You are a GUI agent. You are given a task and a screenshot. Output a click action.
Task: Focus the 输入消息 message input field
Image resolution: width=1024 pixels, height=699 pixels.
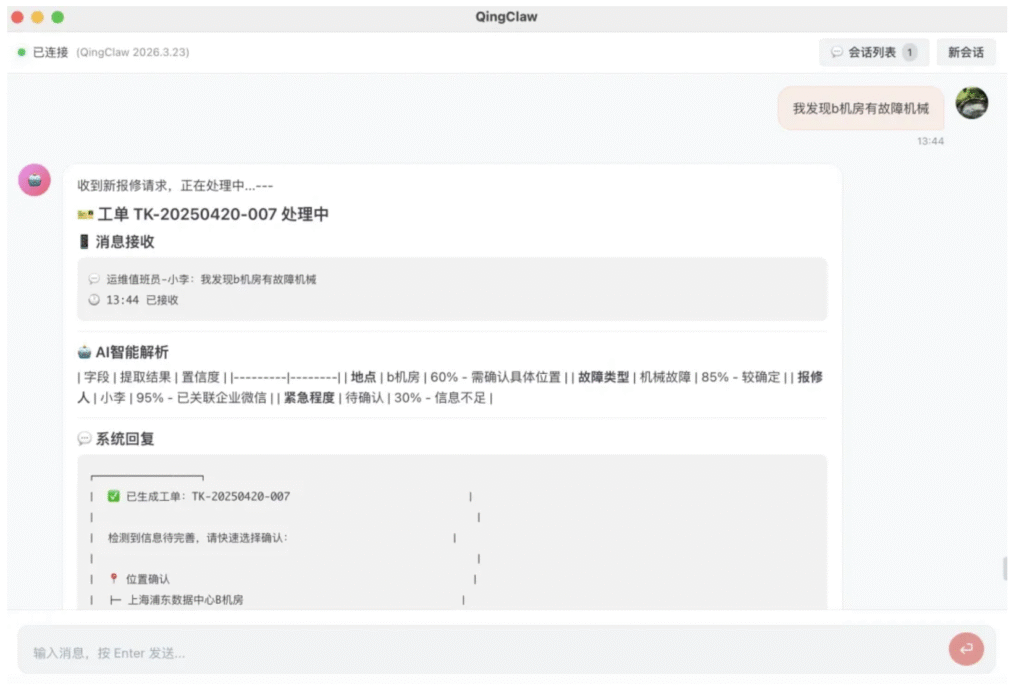[x=480, y=652]
